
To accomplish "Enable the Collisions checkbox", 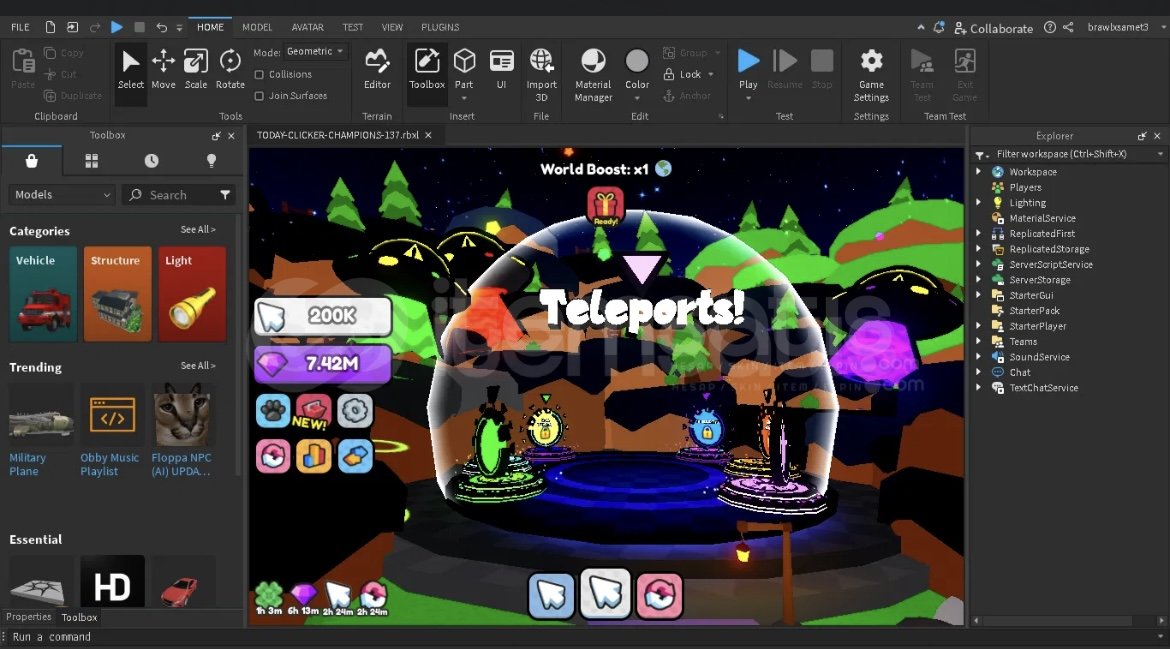I will [x=259, y=75].
